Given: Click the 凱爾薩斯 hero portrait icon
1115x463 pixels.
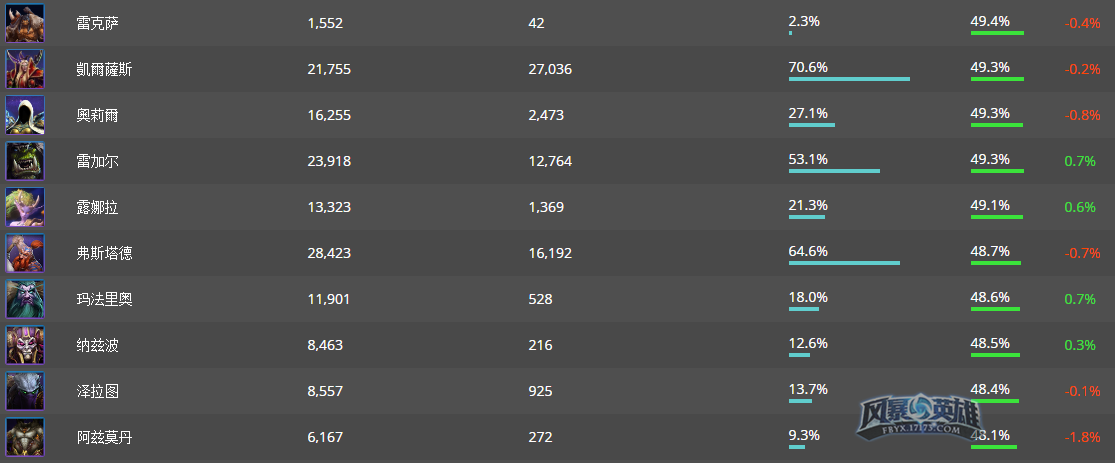Looking at the screenshot, I should coord(25,69).
